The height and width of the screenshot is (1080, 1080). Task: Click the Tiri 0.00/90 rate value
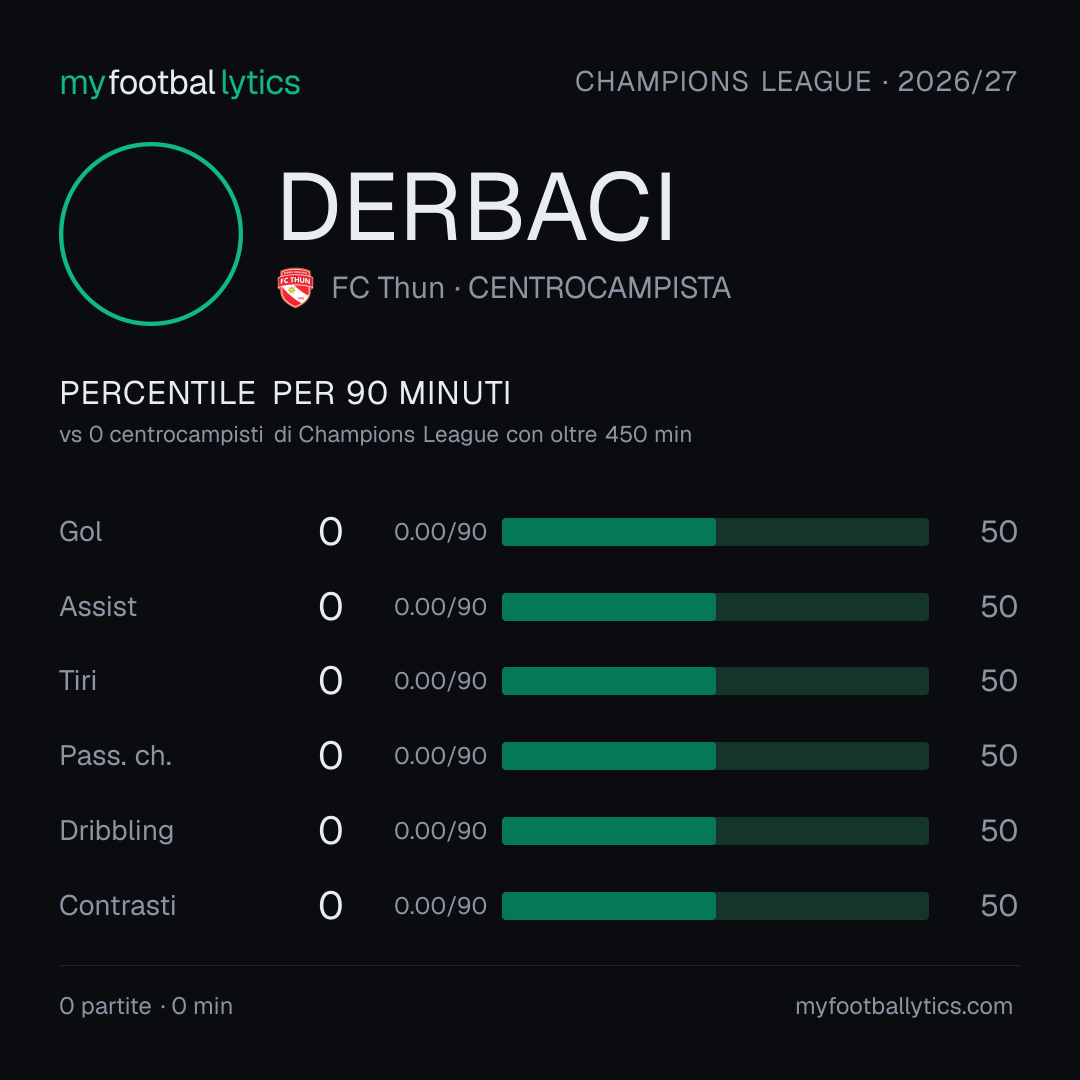pos(440,681)
